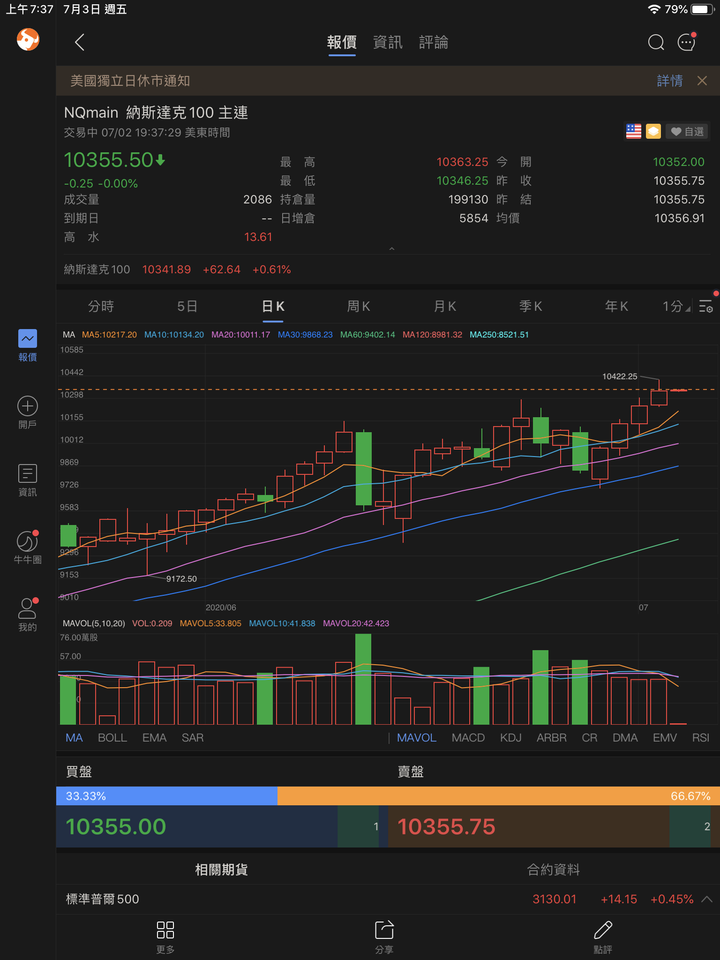
Task: Tap the last price 10355.50
Action: 108,160
